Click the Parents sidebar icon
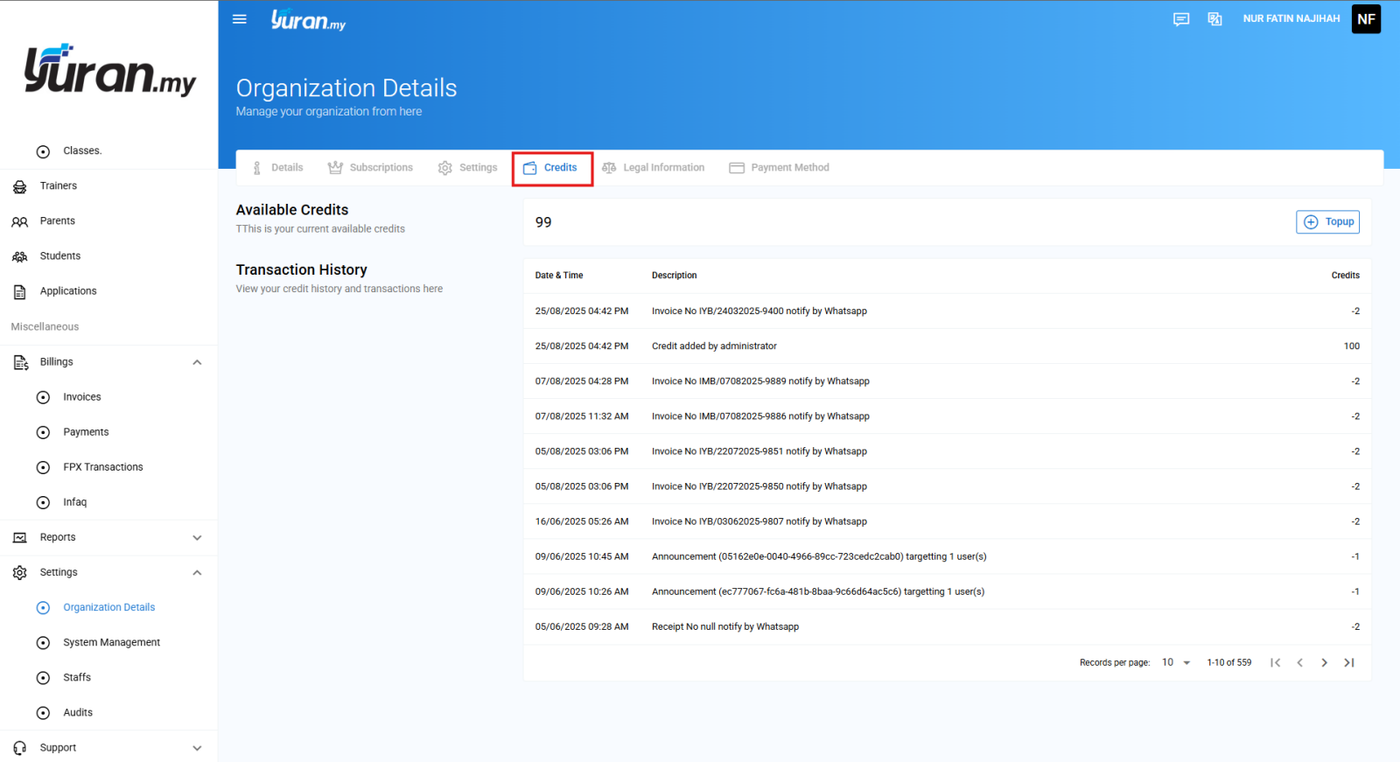Image resolution: width=1400 pixels, height=762 pixels. click(19, 221)
